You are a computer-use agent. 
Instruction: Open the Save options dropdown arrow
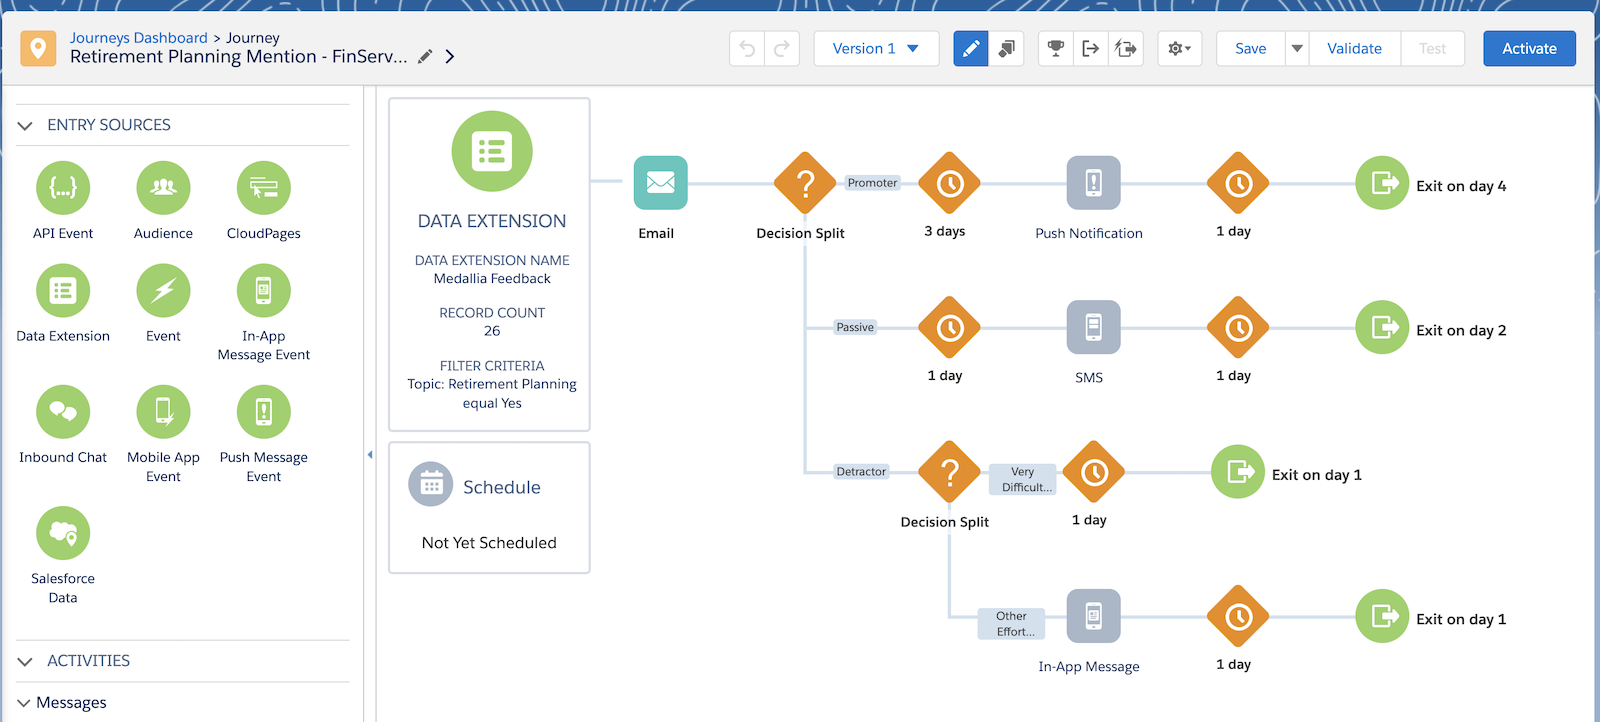point(1297,48)
